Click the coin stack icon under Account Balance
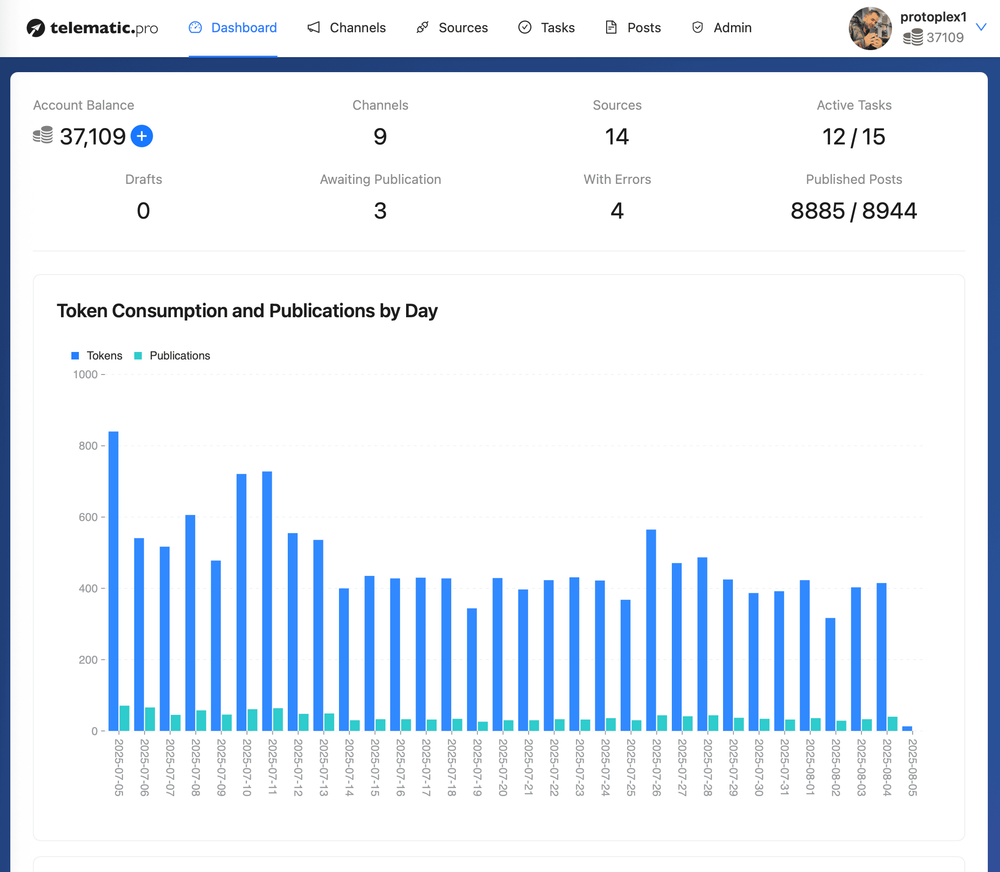Image resolution: width=1000 pixels, height=872 pixels. [x=43, y=135]
